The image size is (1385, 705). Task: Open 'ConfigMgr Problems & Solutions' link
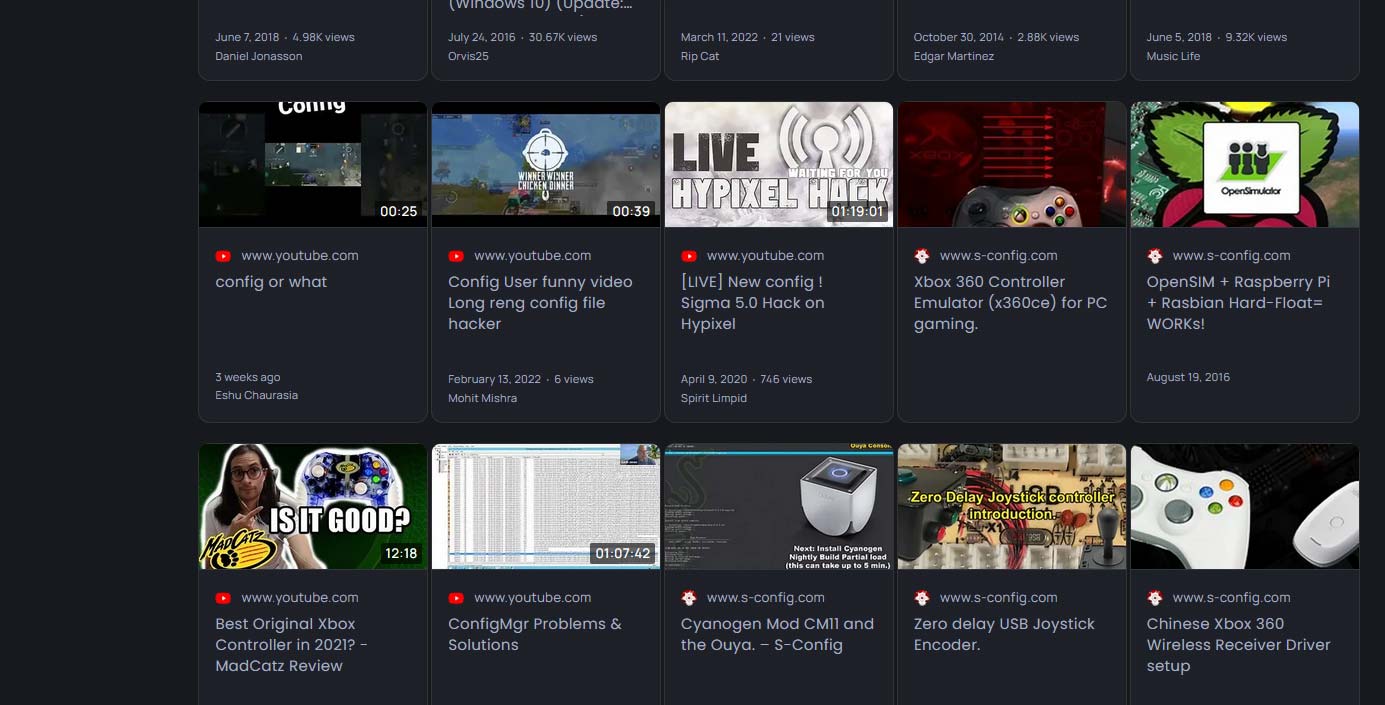point(534,634)
